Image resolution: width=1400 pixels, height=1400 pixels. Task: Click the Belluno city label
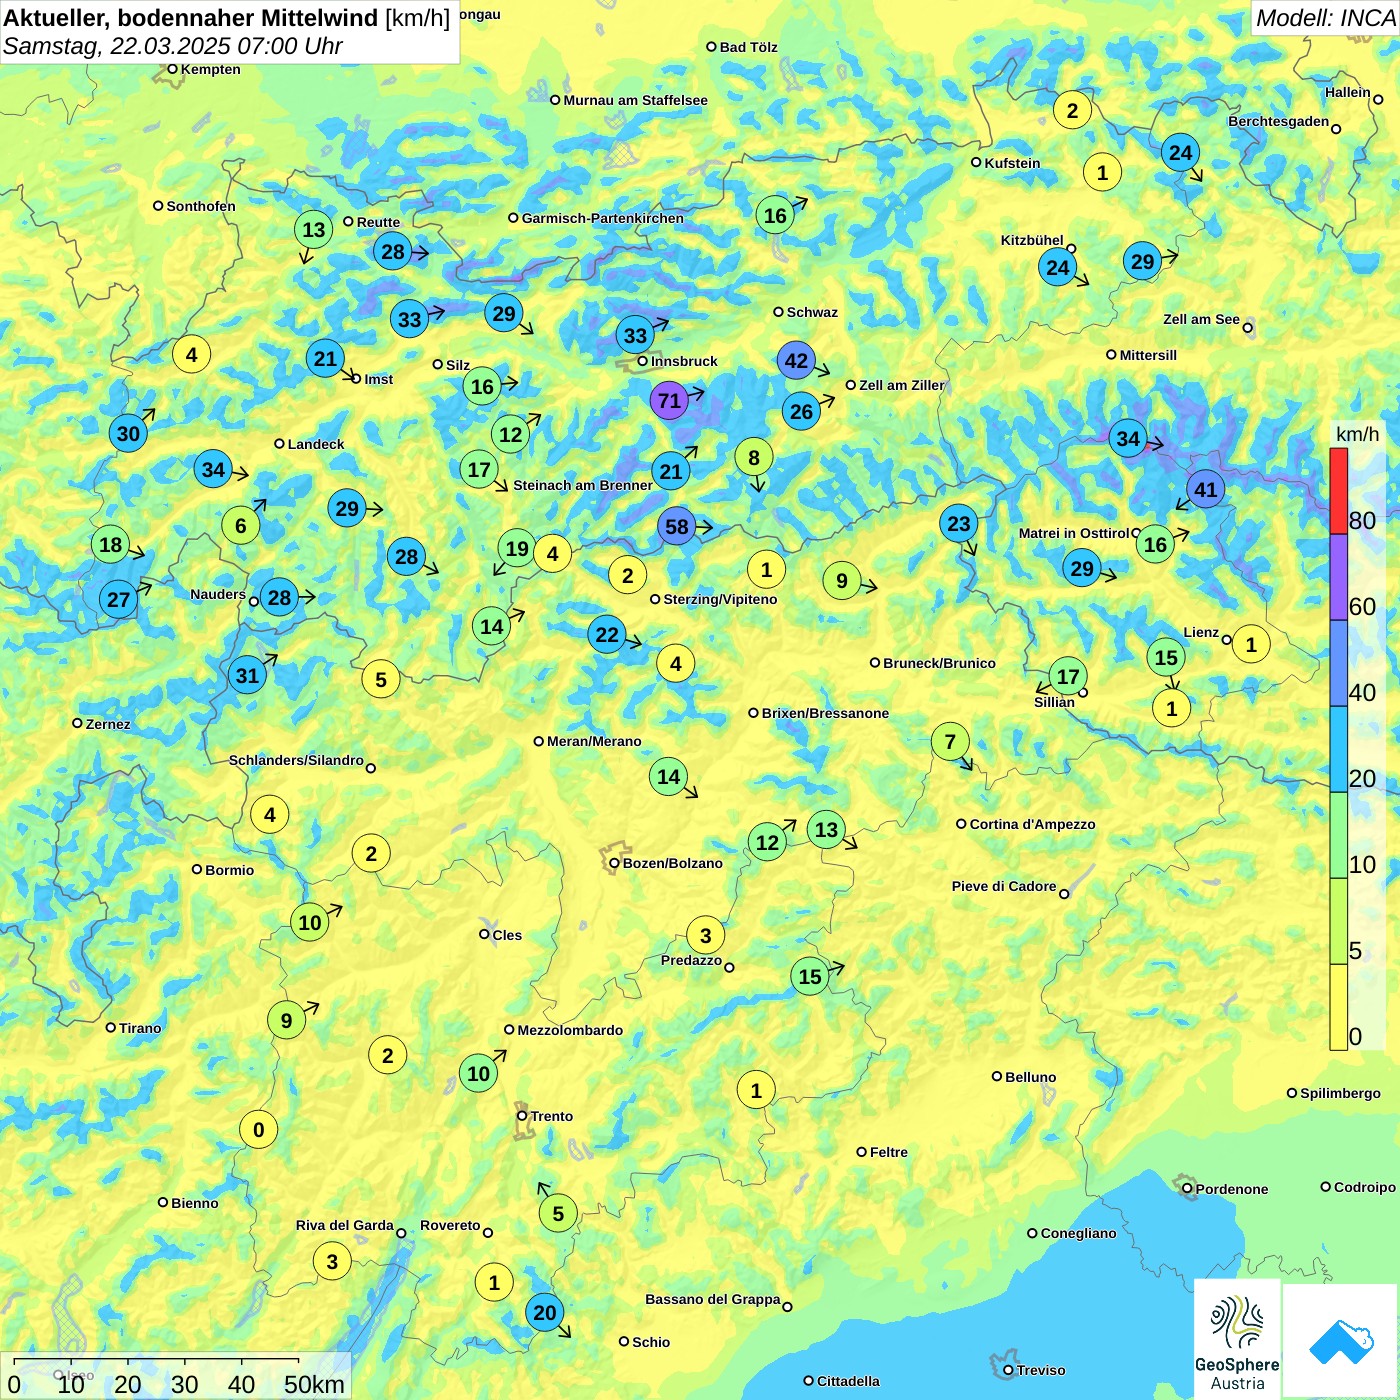click(x=1031, y=1077)
